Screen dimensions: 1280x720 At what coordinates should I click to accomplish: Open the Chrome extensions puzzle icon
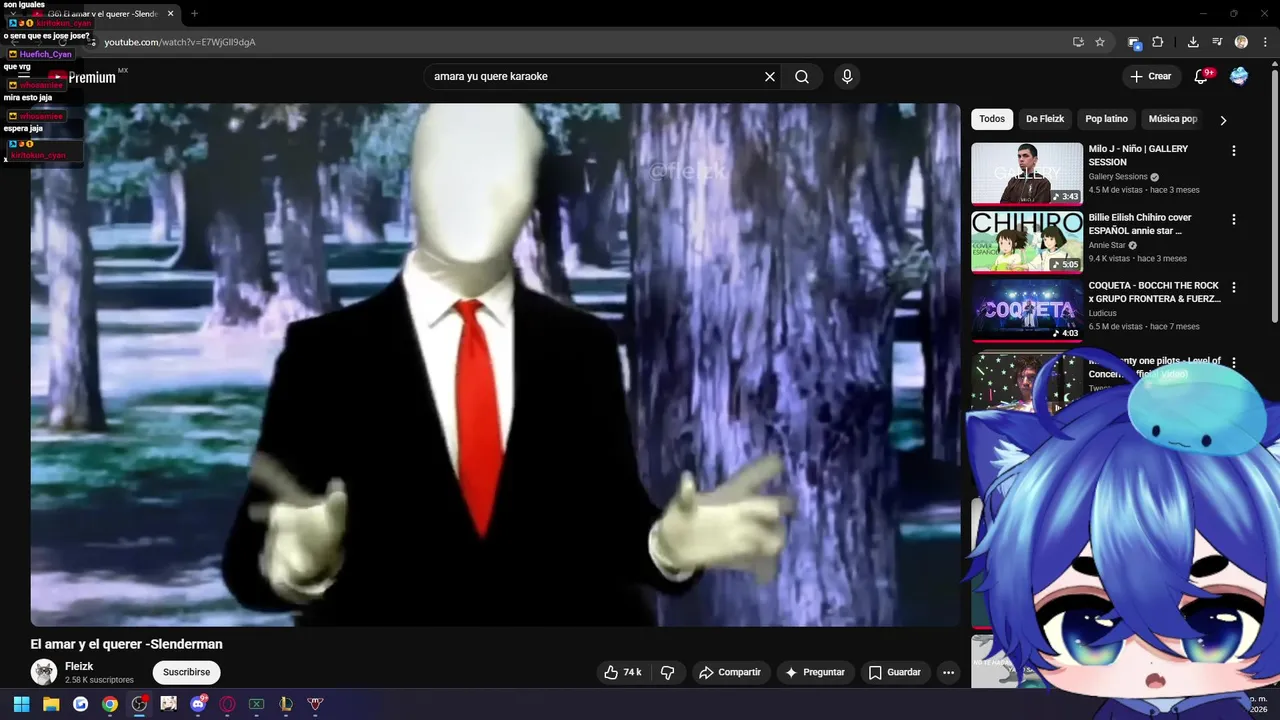click(1158, 42)
